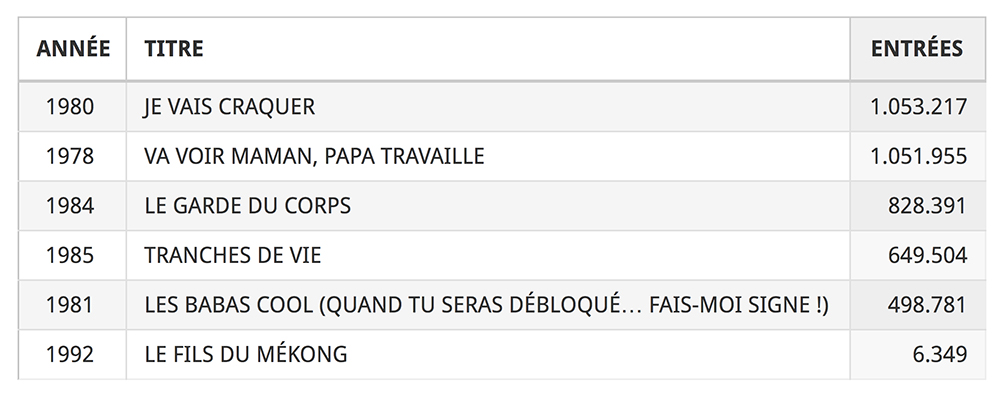Open TRANCHES DE VIE entry
Image resolution: width=1000 pixels, height=398 pixels.
tap(233, 256)
